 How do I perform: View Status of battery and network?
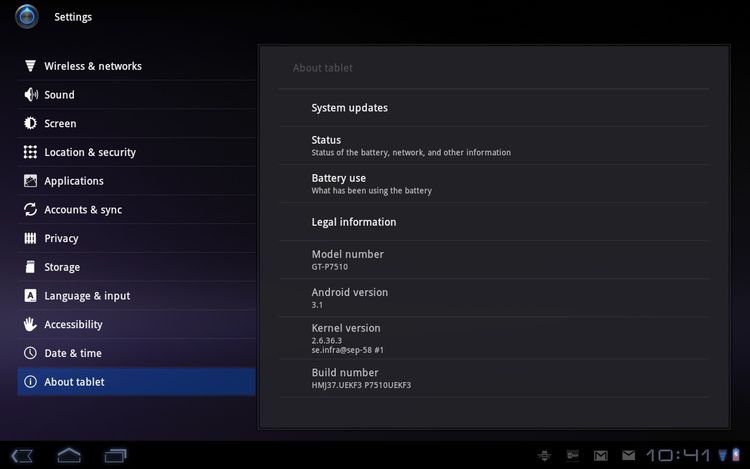coord(410,146)
